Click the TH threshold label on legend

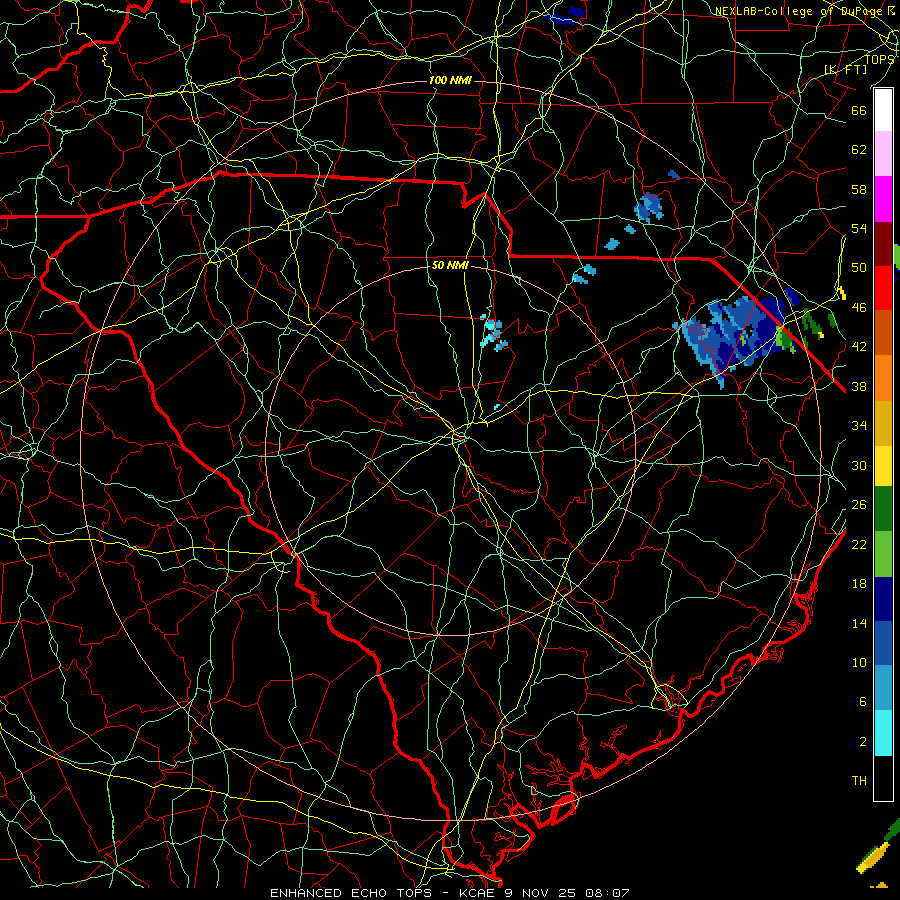(859, 781)
